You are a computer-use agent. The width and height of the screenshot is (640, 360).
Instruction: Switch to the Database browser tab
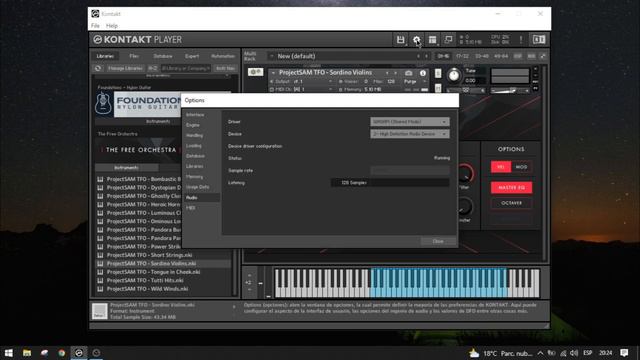tap(163, 56)
